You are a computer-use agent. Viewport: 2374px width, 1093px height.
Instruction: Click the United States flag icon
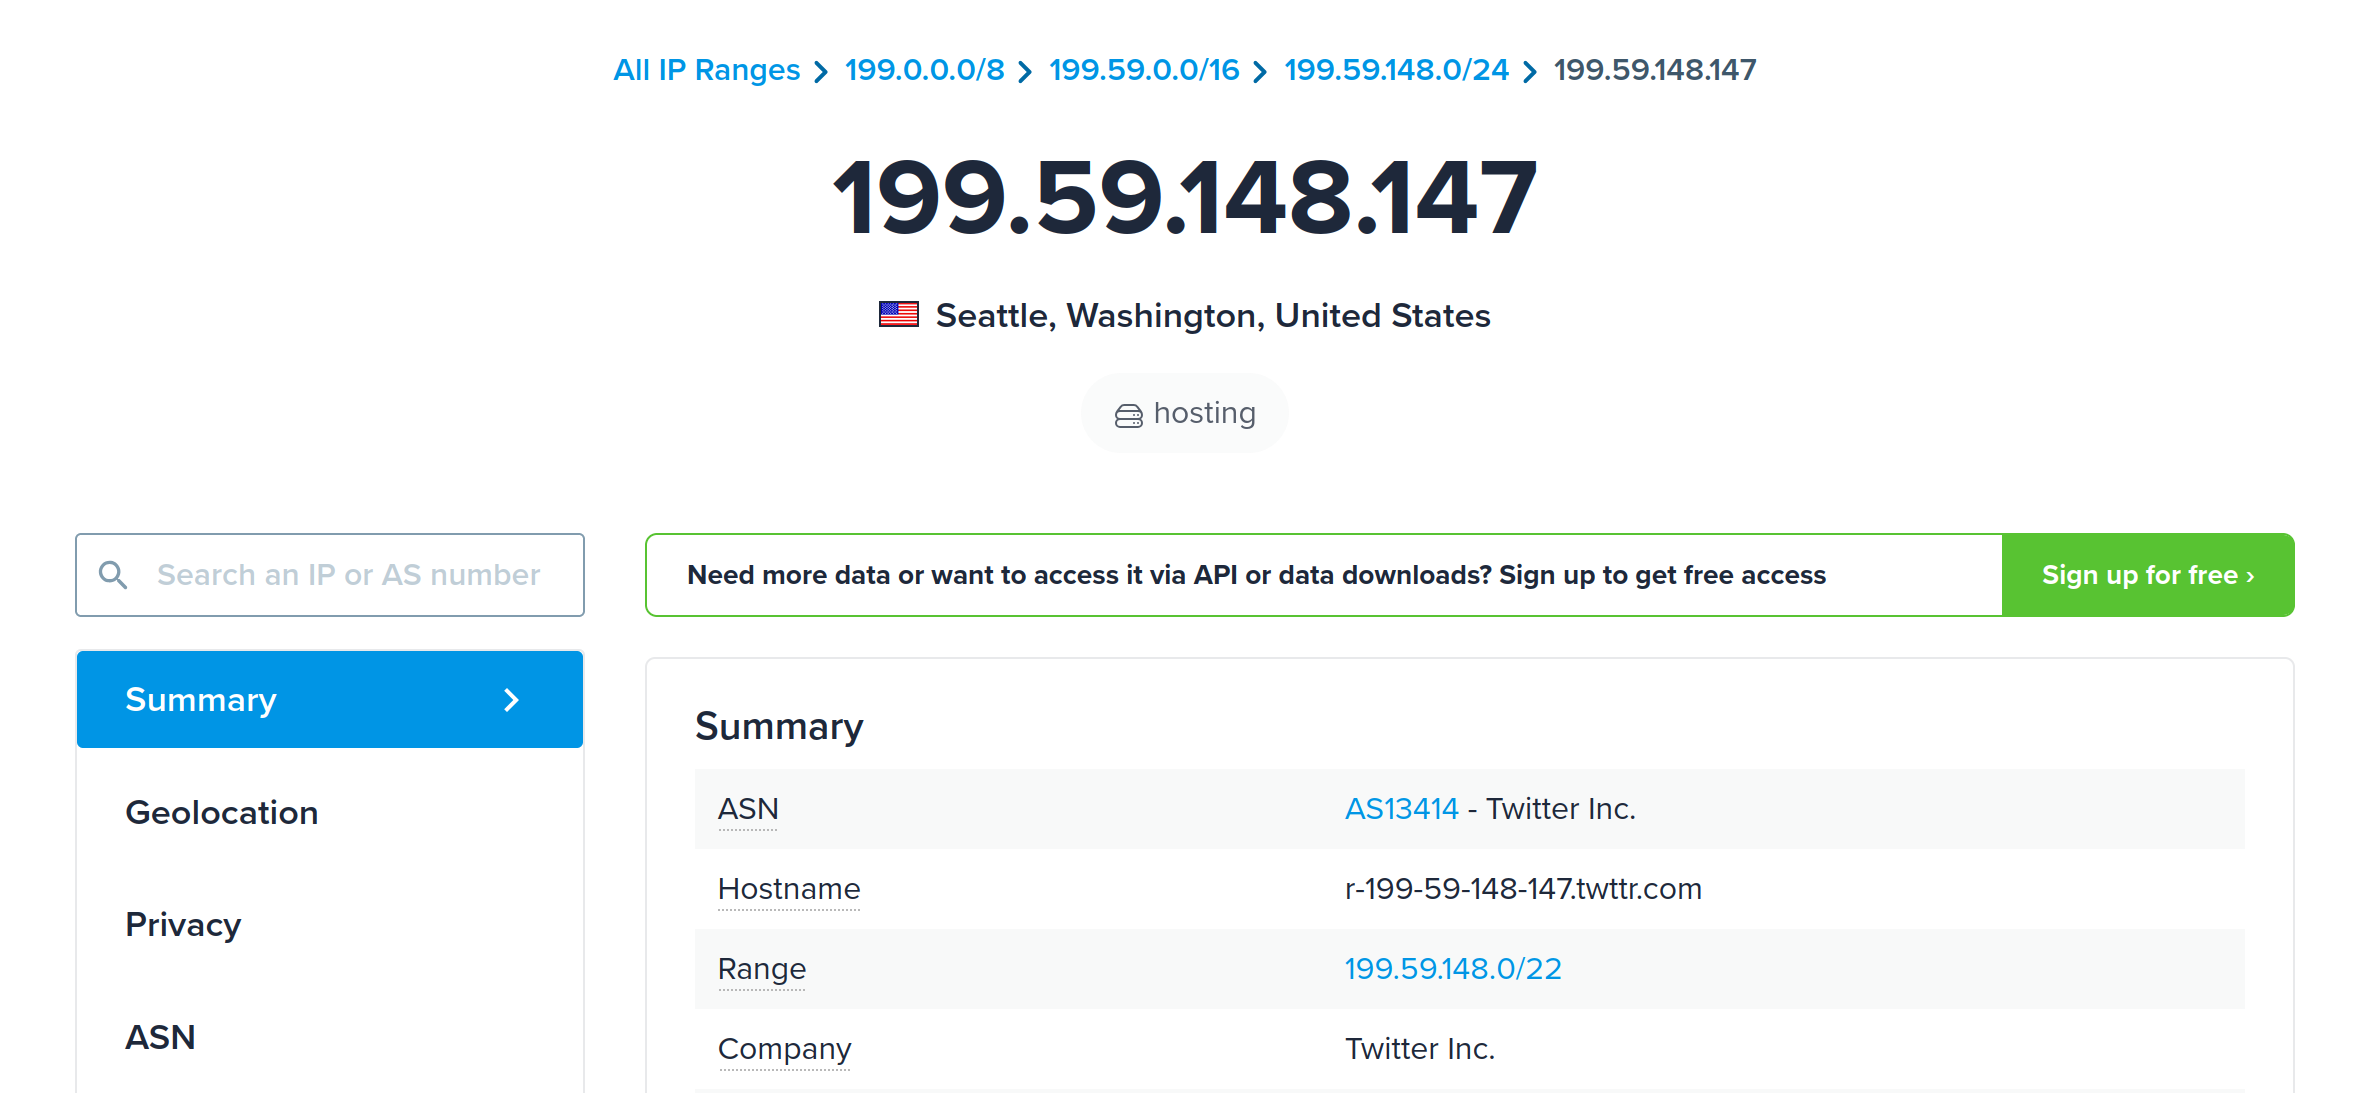click(898, 315)
